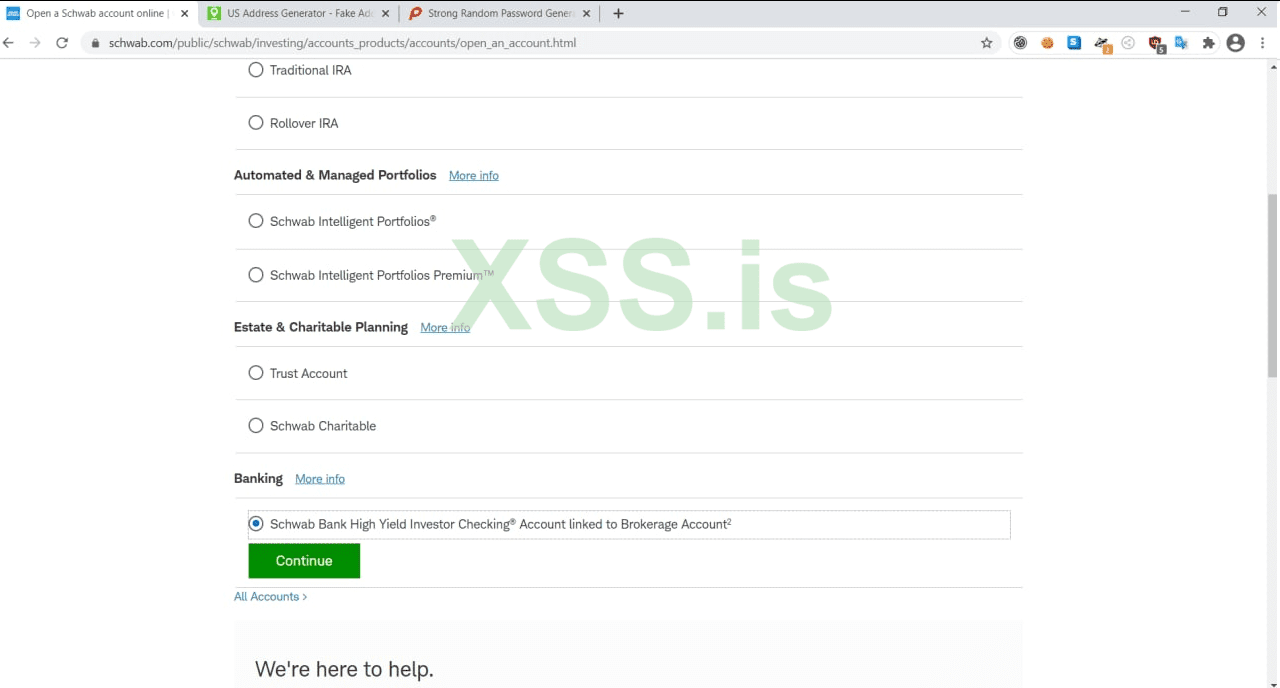Screen dimensions: 1280x688
Task: Click the Banking section heading
Action: (258, 478)
